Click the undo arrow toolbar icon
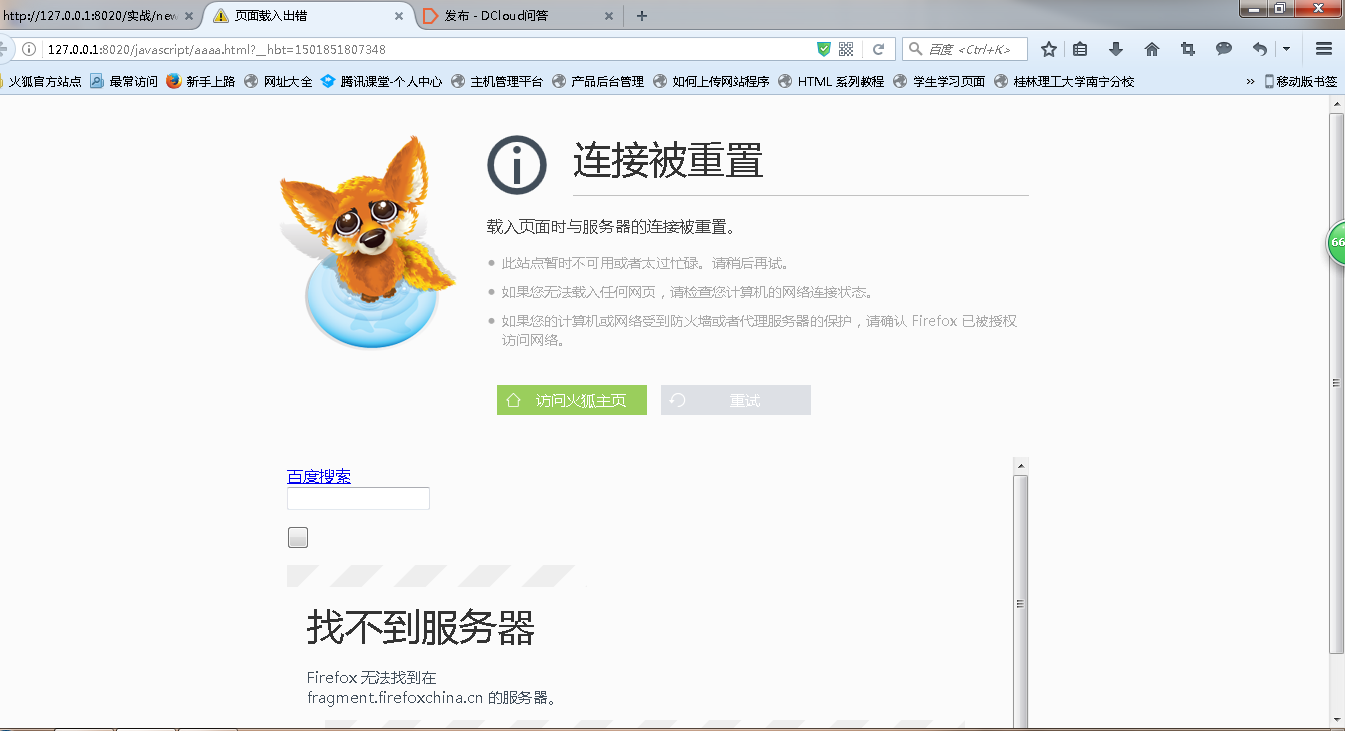The height and width of the screenshot is (731, 1345). tap(1260, 49)
